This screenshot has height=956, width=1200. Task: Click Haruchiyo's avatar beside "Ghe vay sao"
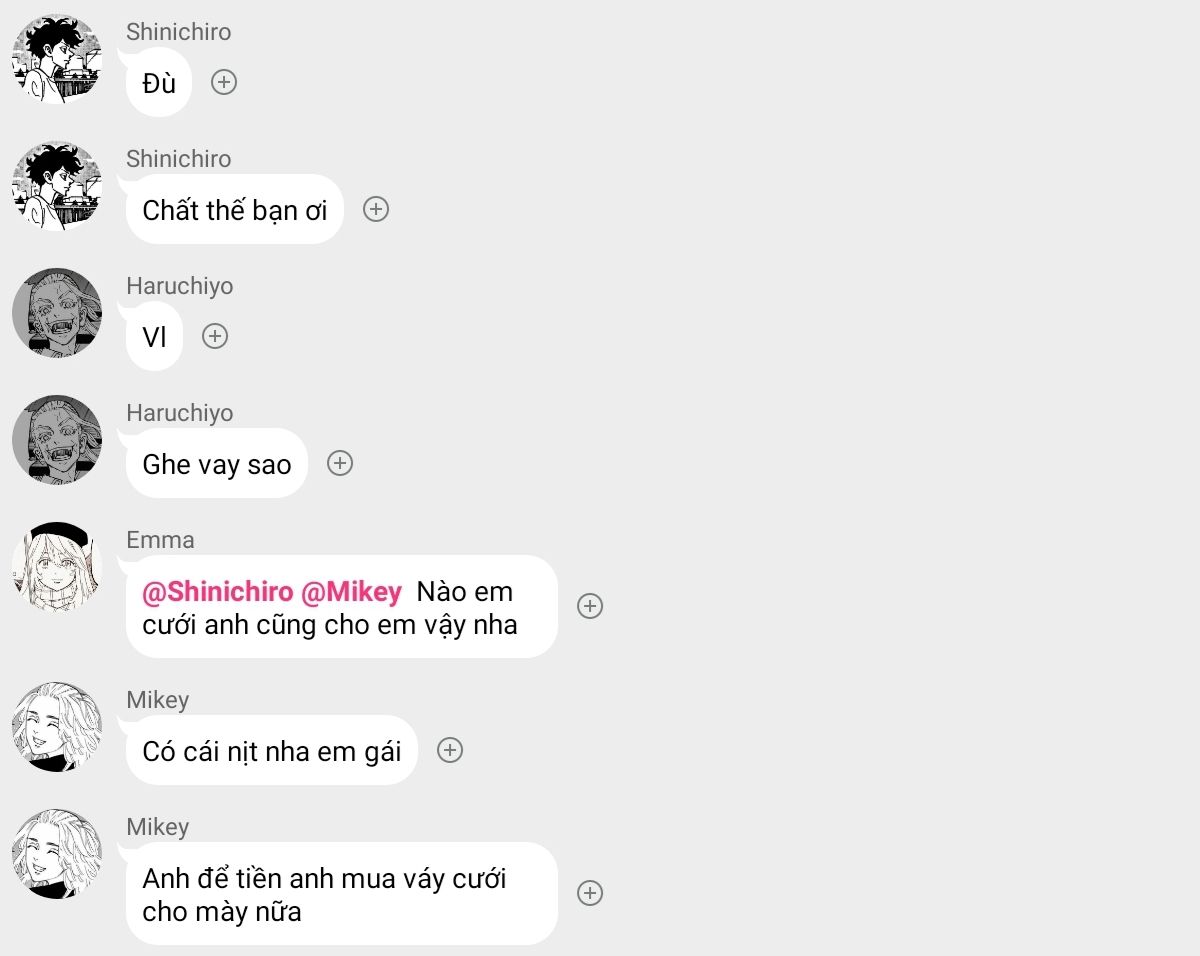pyautogui.click(x=57, y=440)
